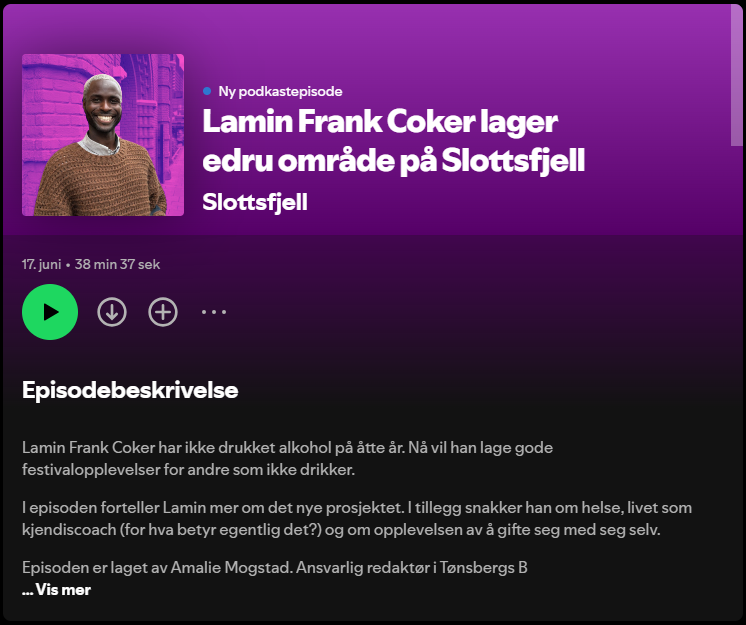
Task: Open the Slottsfjell podcast show page
Action: tap(255, 202)
